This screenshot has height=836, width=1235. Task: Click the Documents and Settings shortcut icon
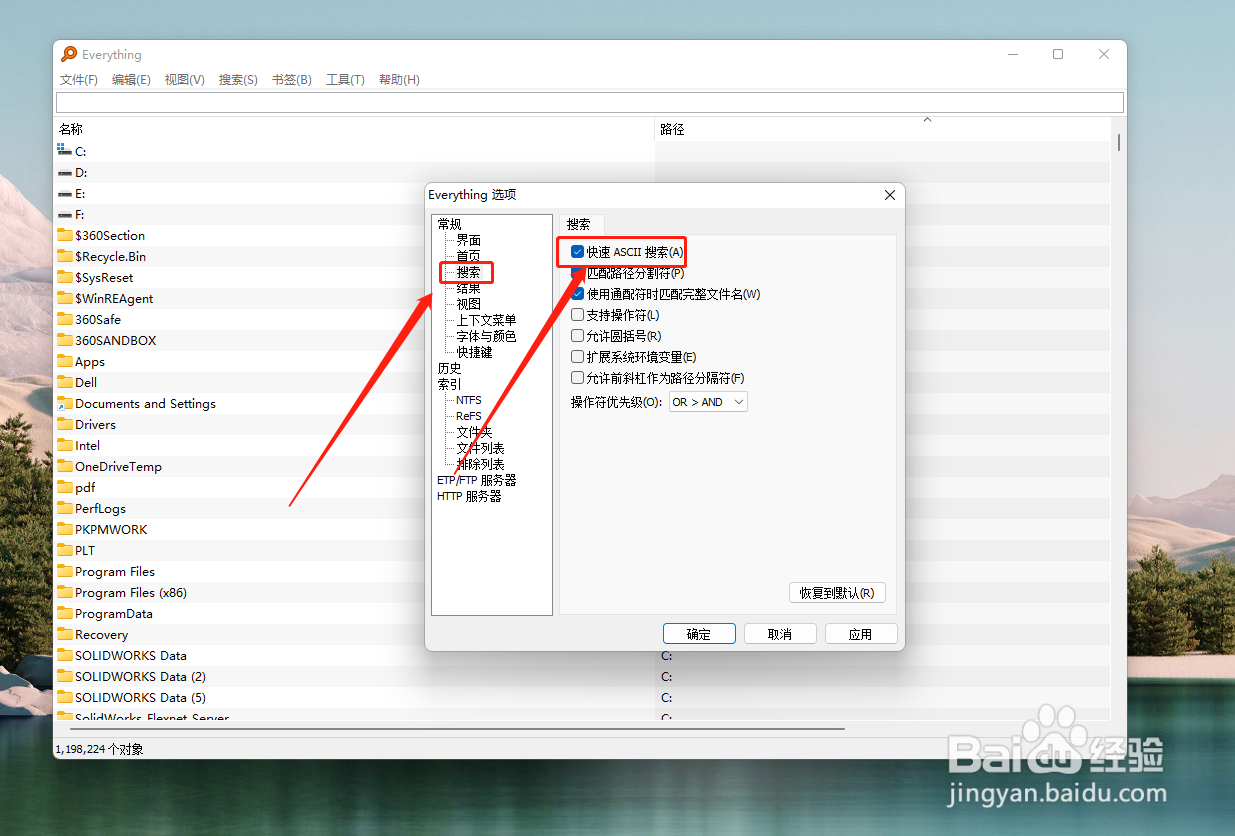pyautogui.click(x=65, y=403)
